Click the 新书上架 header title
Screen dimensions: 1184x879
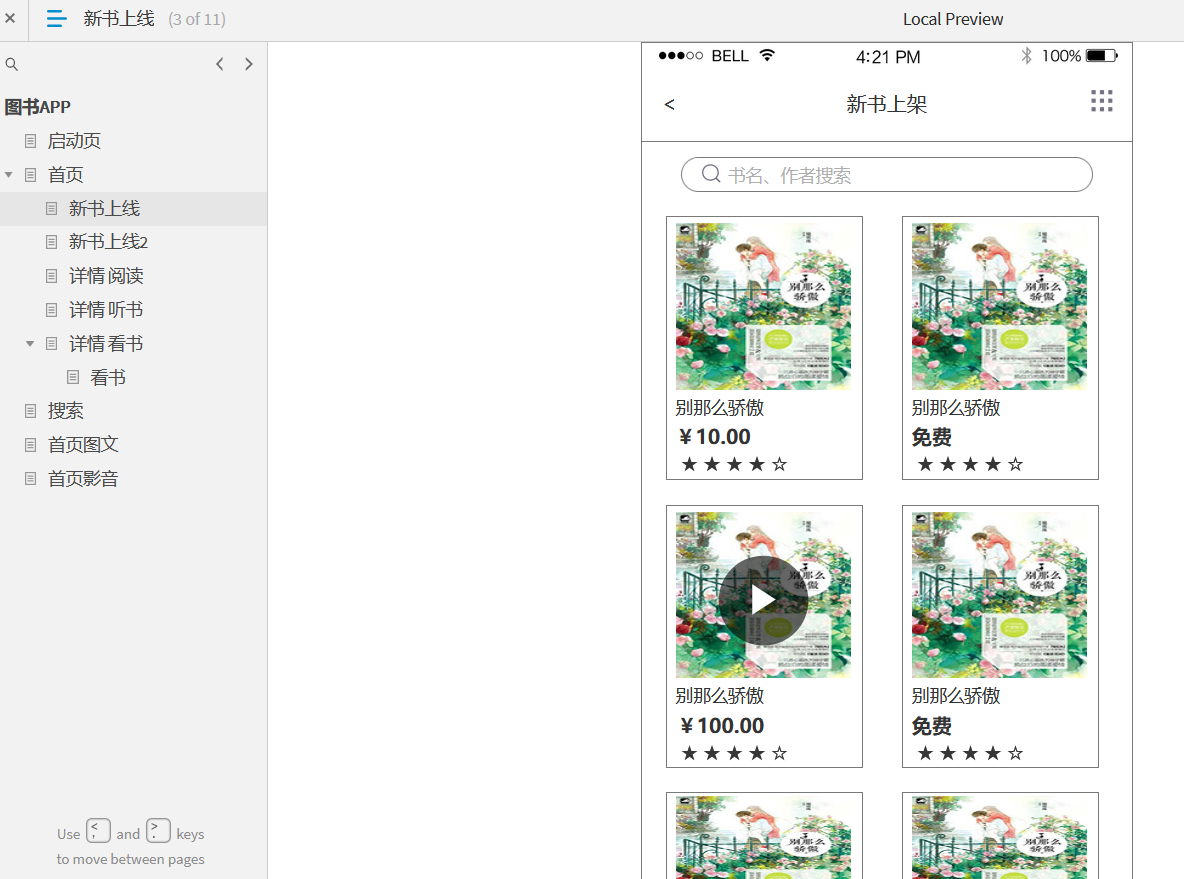(886, 104)
